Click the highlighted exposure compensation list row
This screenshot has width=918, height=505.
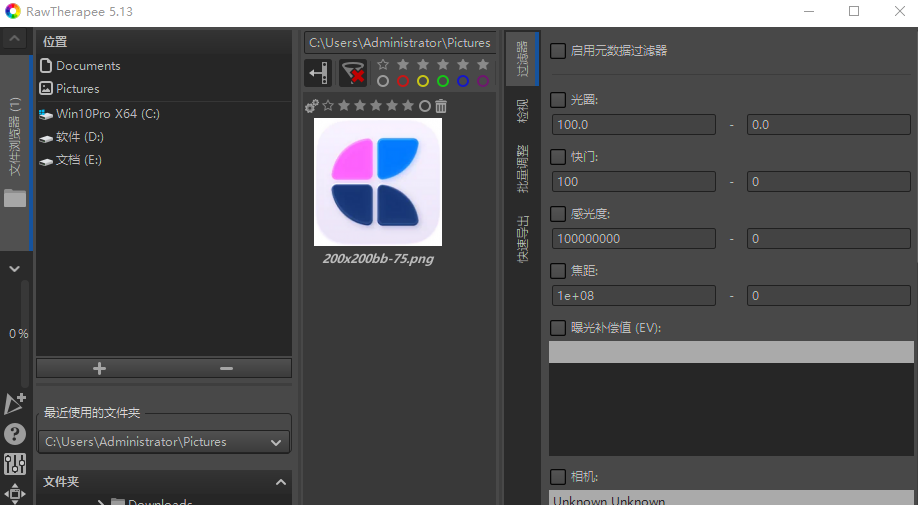pyautogui.click(x=731, y=352)
